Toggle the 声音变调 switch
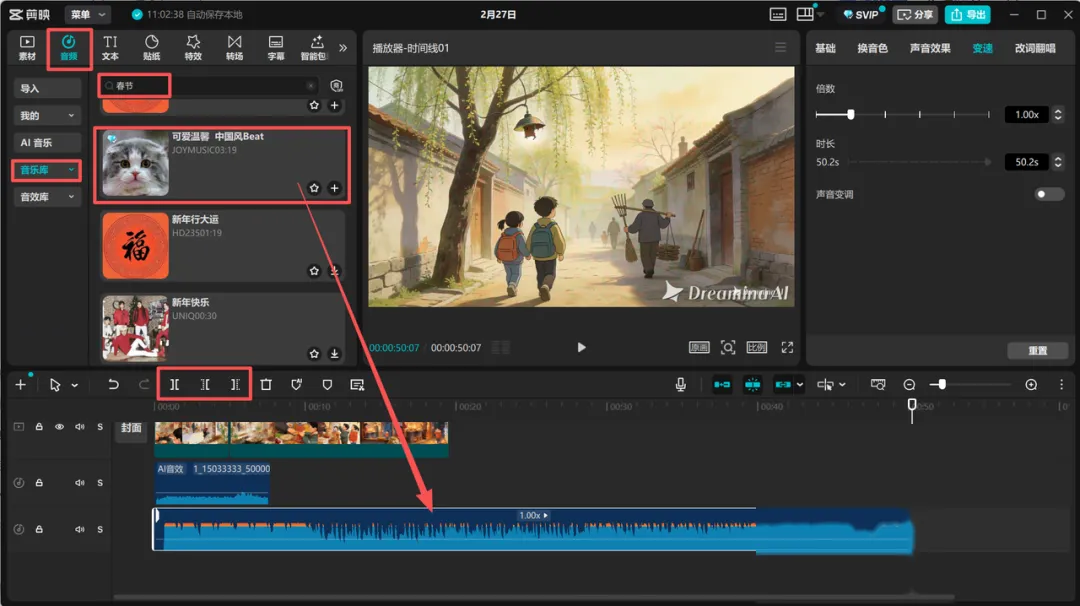 pos(1049,194)
